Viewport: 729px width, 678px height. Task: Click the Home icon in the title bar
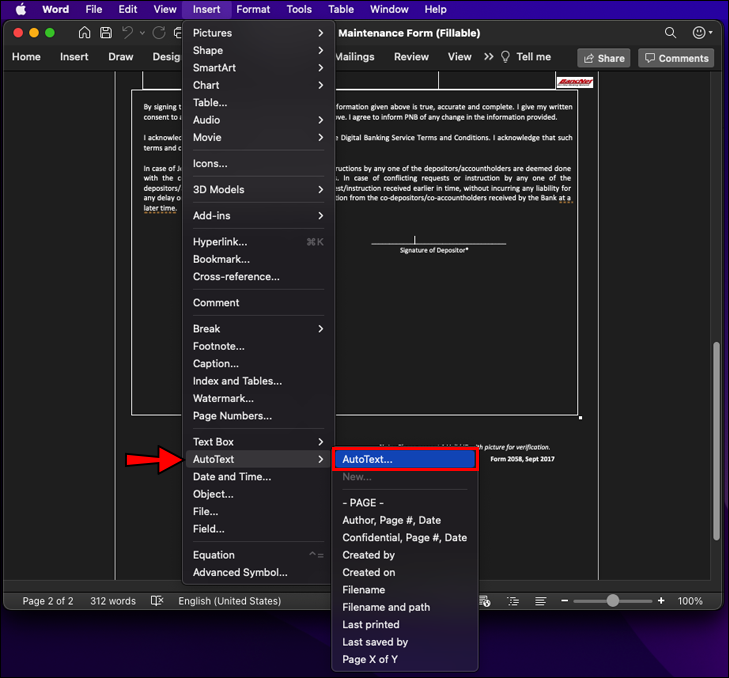84,33
